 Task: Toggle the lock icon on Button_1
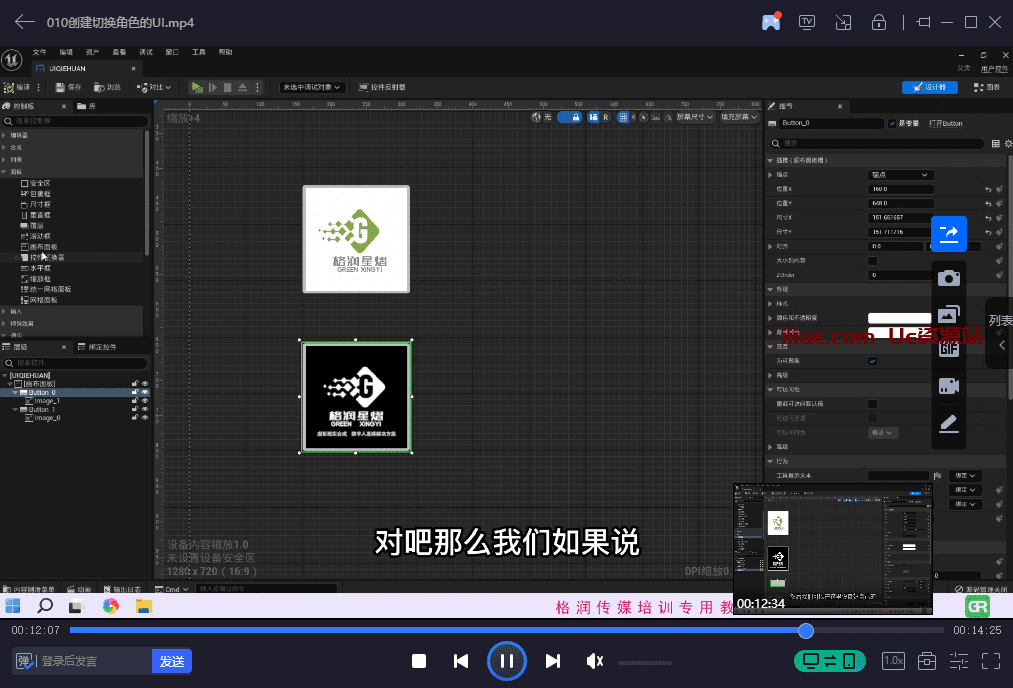tap(135, 409)
